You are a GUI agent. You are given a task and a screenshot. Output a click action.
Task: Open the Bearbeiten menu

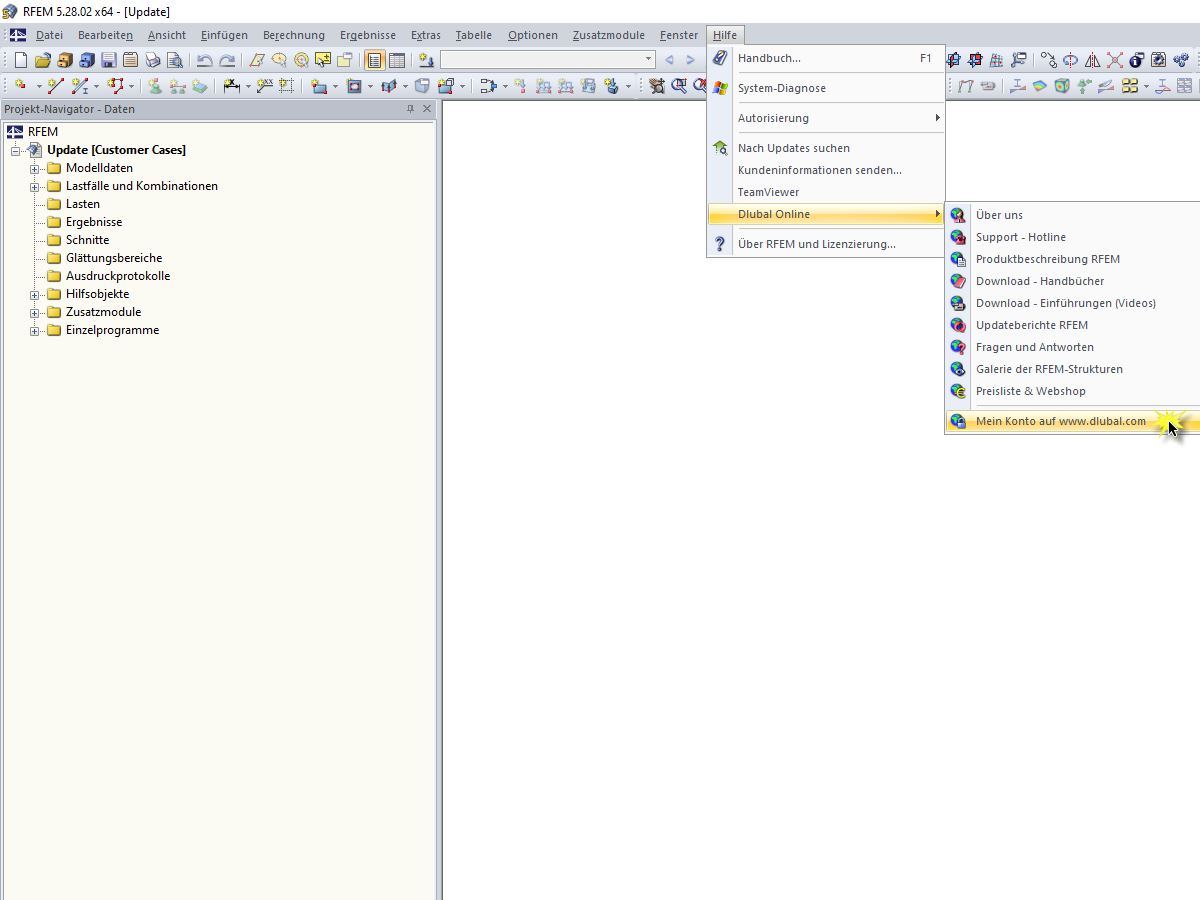[x=105, y=35]
